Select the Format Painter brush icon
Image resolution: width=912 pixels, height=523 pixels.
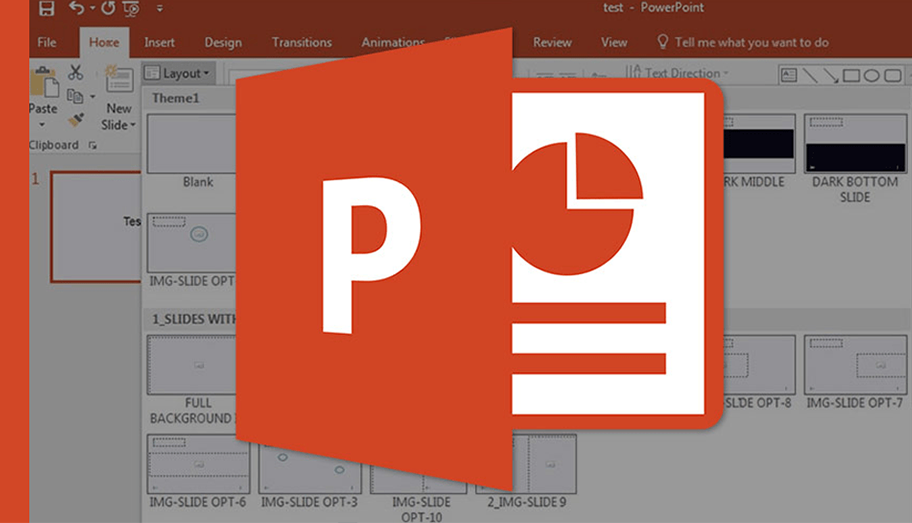pos(76,119)
